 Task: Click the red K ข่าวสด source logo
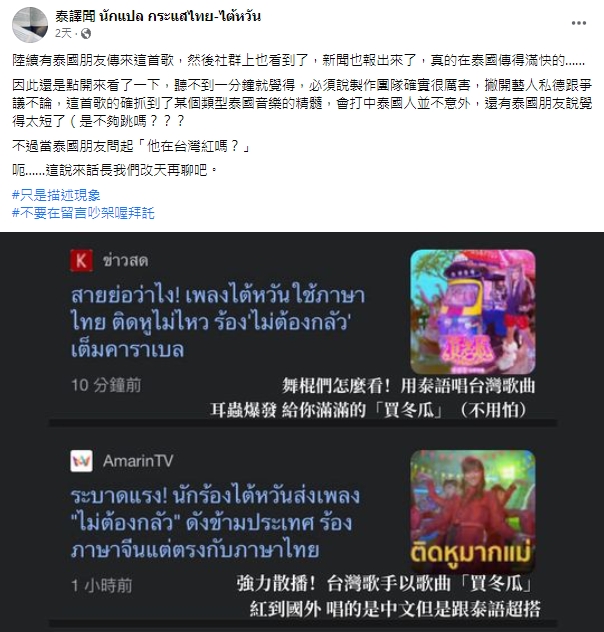tap(81, 260)
